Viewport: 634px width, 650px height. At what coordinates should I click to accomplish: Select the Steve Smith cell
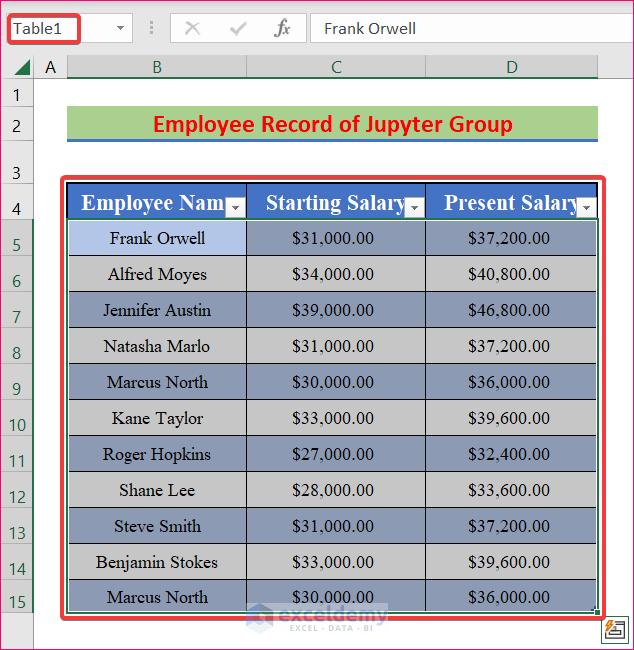pyautogui.click(x=157, y=526)
